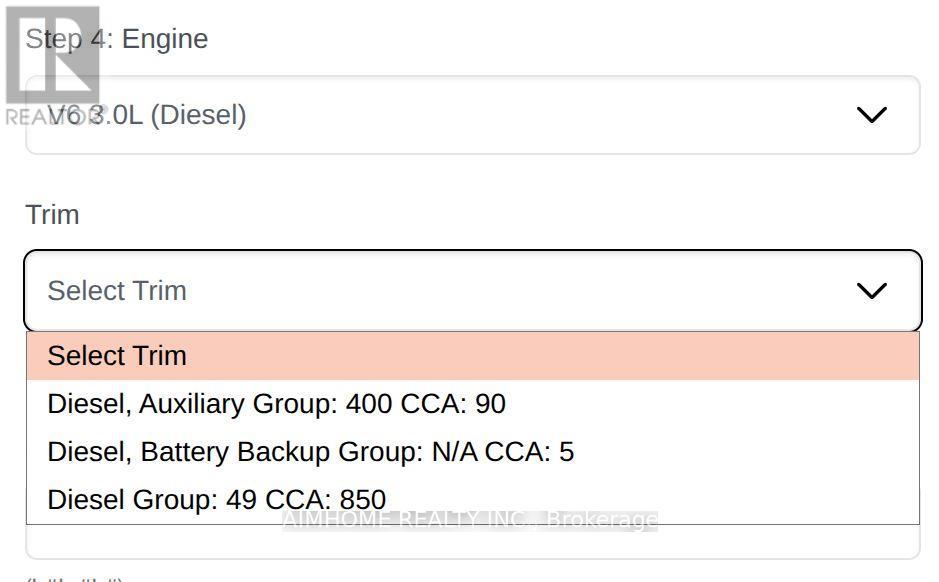Click the 'Trim' field label
This screenshot has height=582, width=939.
(52, 215)
